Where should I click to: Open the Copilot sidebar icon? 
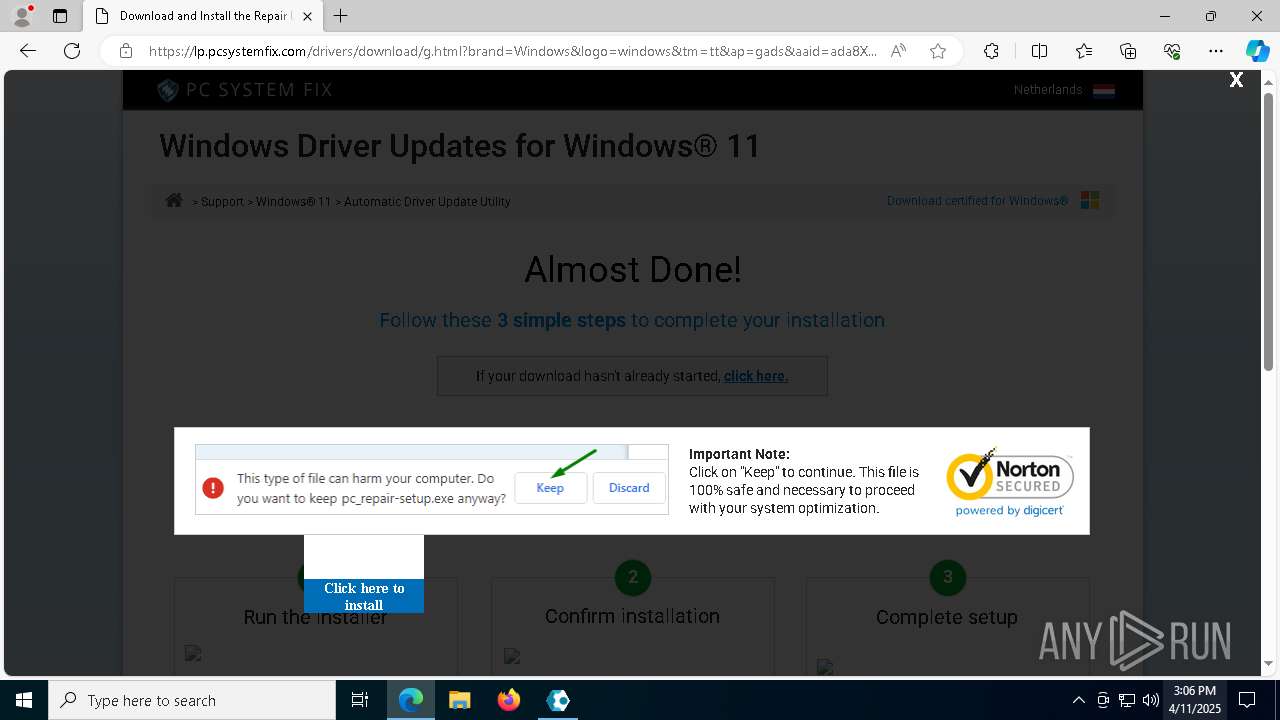click(1257, 51)
